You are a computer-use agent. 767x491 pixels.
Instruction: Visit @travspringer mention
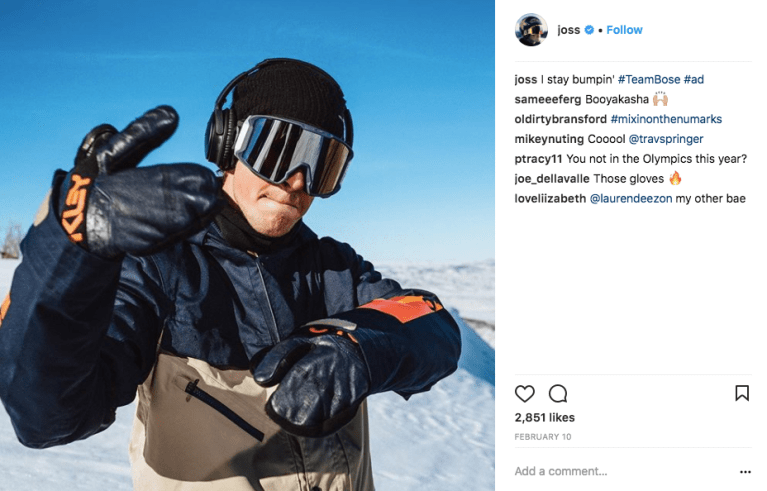tap(665, 139)
